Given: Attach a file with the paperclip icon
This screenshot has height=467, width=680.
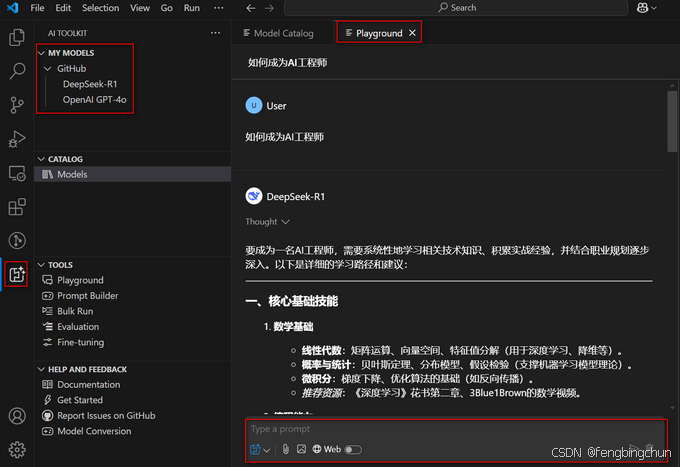Looking at the screenshot, I should point(285,449).
